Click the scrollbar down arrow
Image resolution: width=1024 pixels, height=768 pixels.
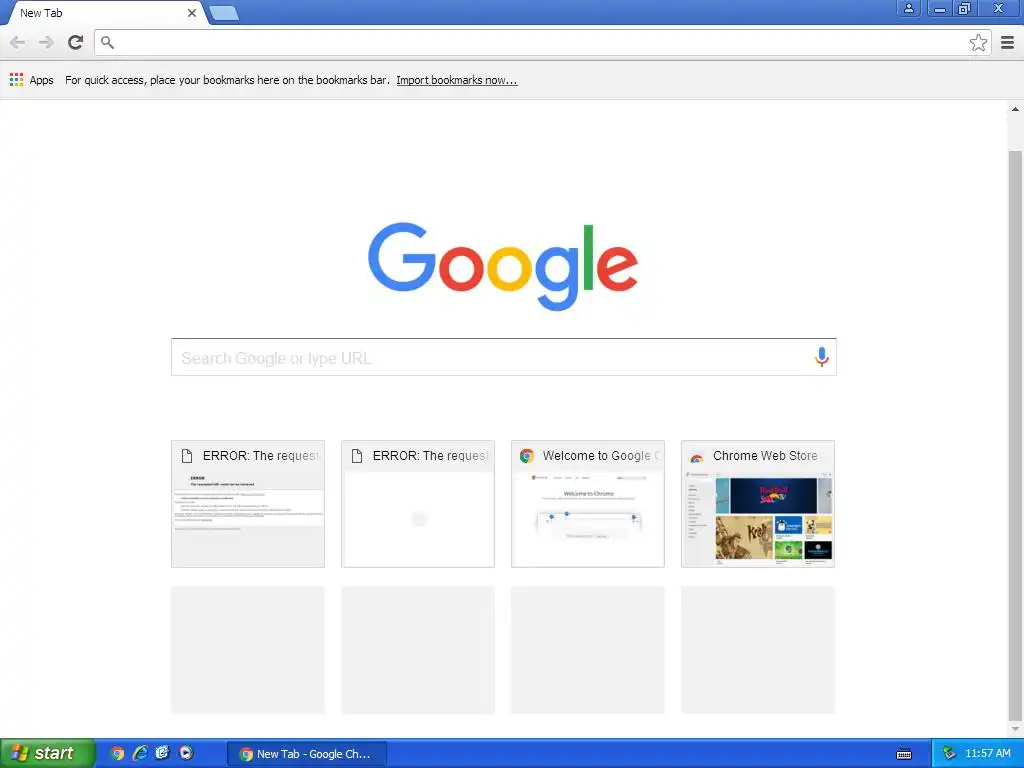1015,729
